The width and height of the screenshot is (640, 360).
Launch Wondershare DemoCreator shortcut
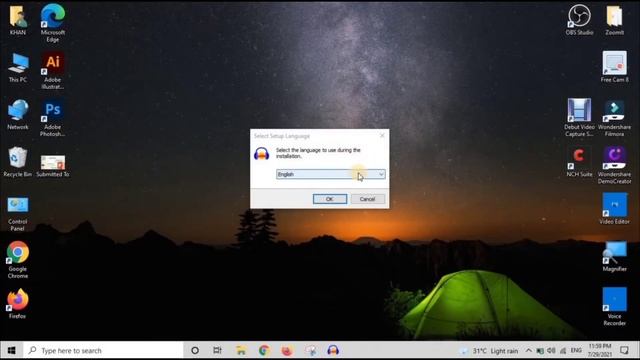click(614, 165)
